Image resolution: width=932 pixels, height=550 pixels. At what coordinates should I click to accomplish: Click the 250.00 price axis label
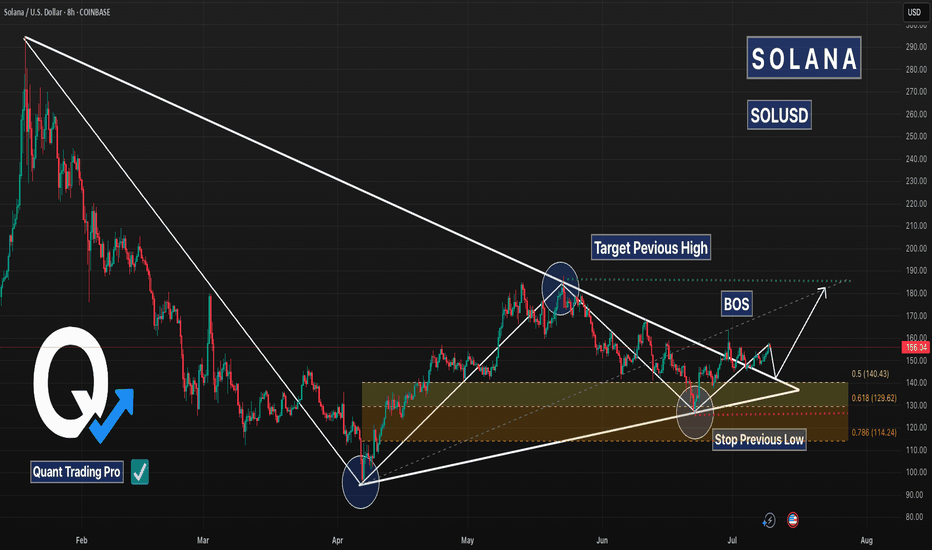pyautogui.click(x=916, y=136)
